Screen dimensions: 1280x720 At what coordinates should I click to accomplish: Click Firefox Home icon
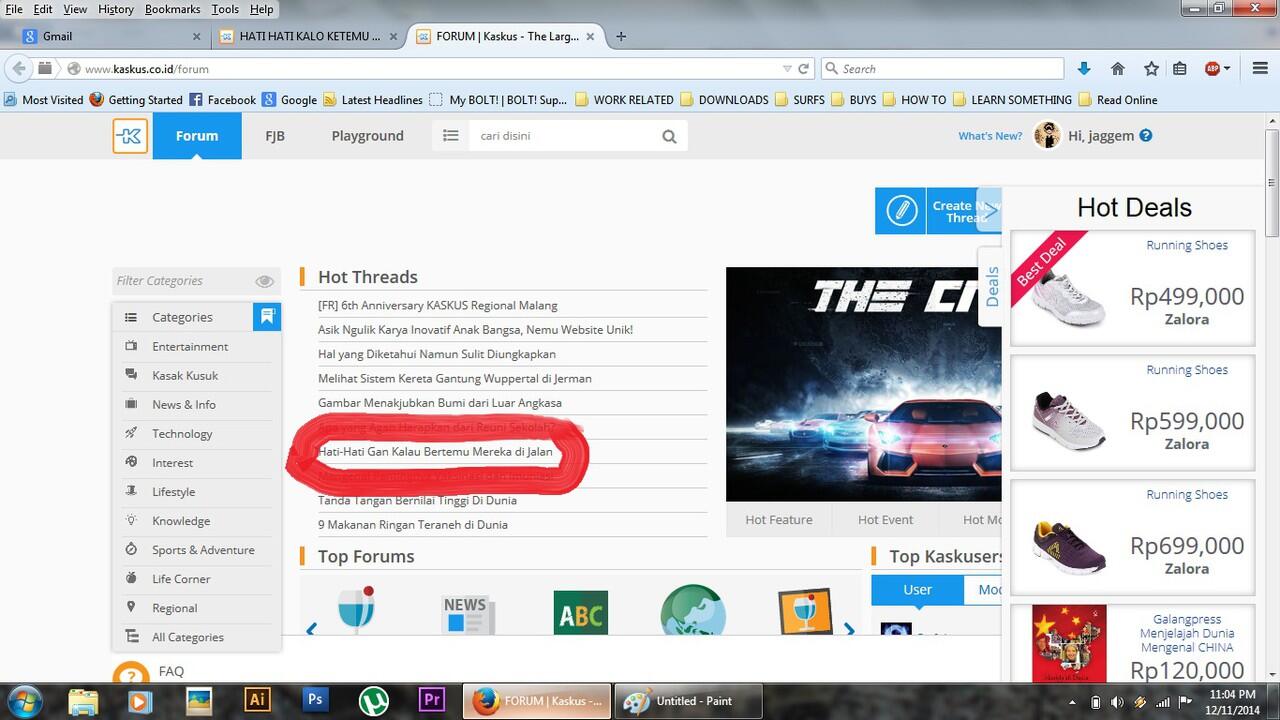click(x=1118, y=68)
